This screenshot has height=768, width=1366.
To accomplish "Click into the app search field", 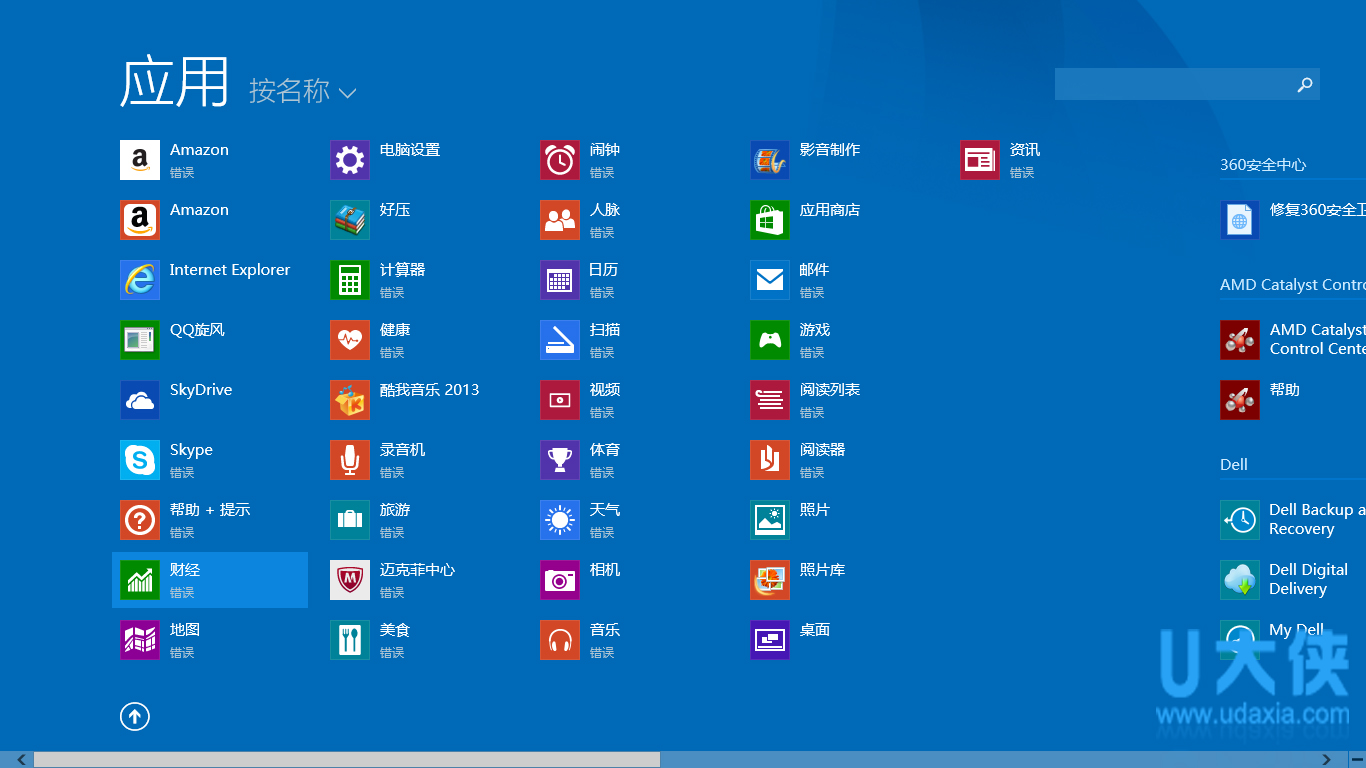I will click(1172, 85).
